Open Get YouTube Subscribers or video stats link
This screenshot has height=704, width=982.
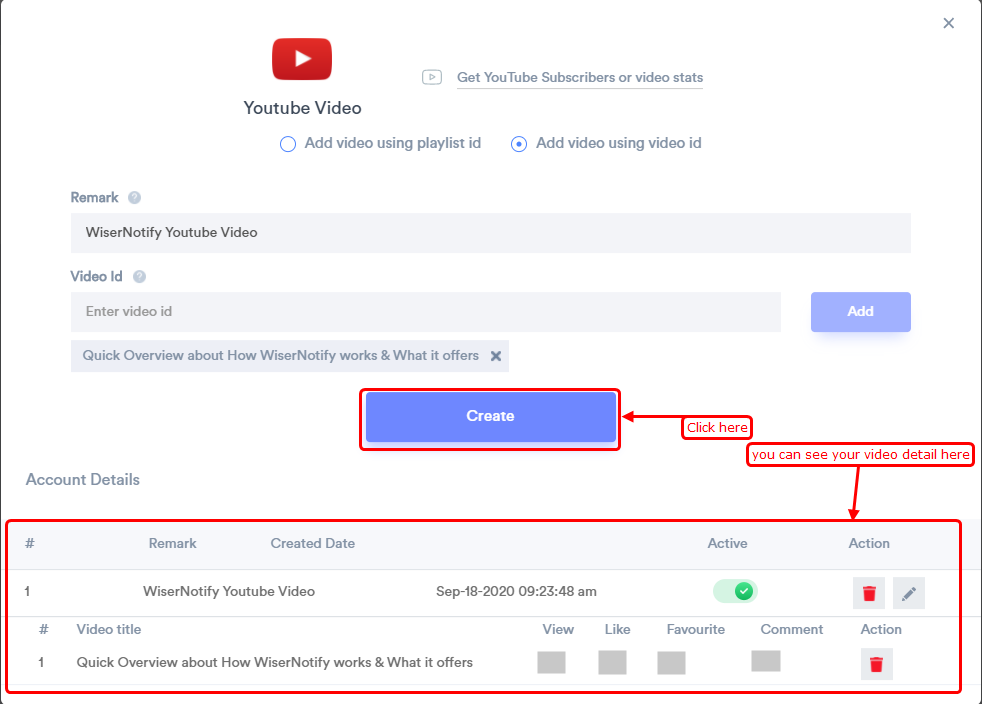580,77
